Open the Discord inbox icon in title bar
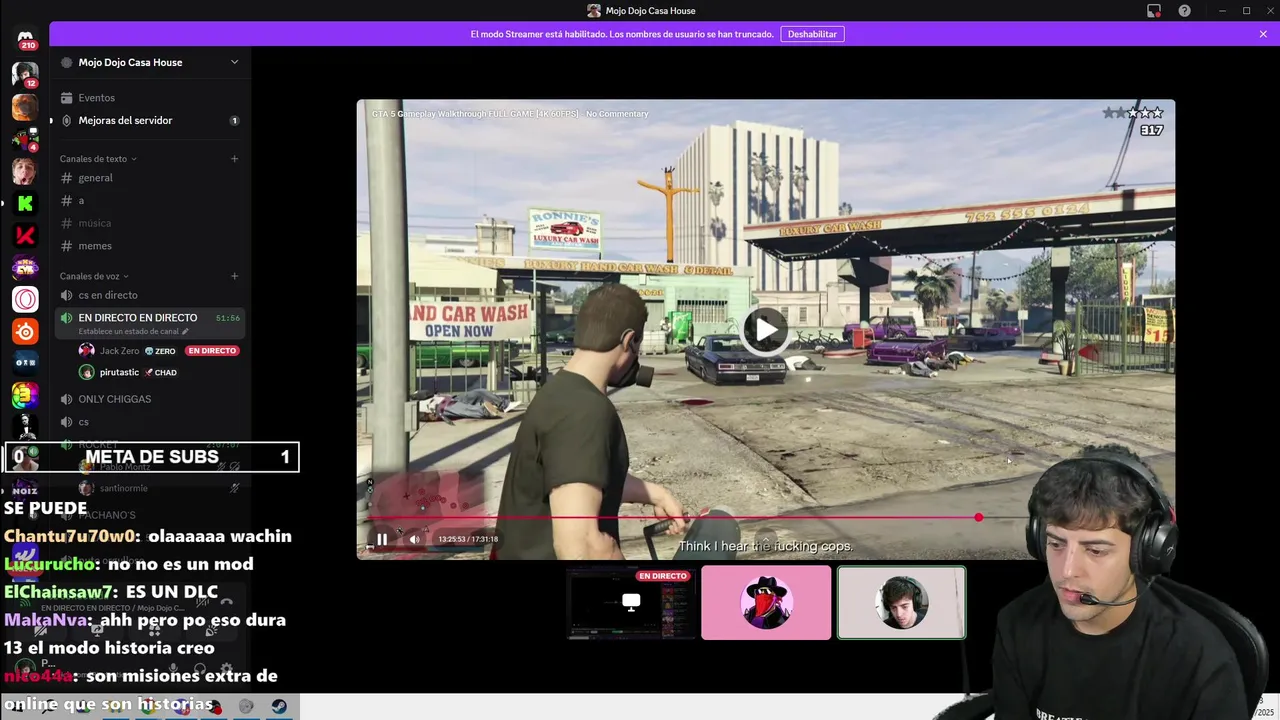1280x720 pixels. click(x=1154, y=11)
